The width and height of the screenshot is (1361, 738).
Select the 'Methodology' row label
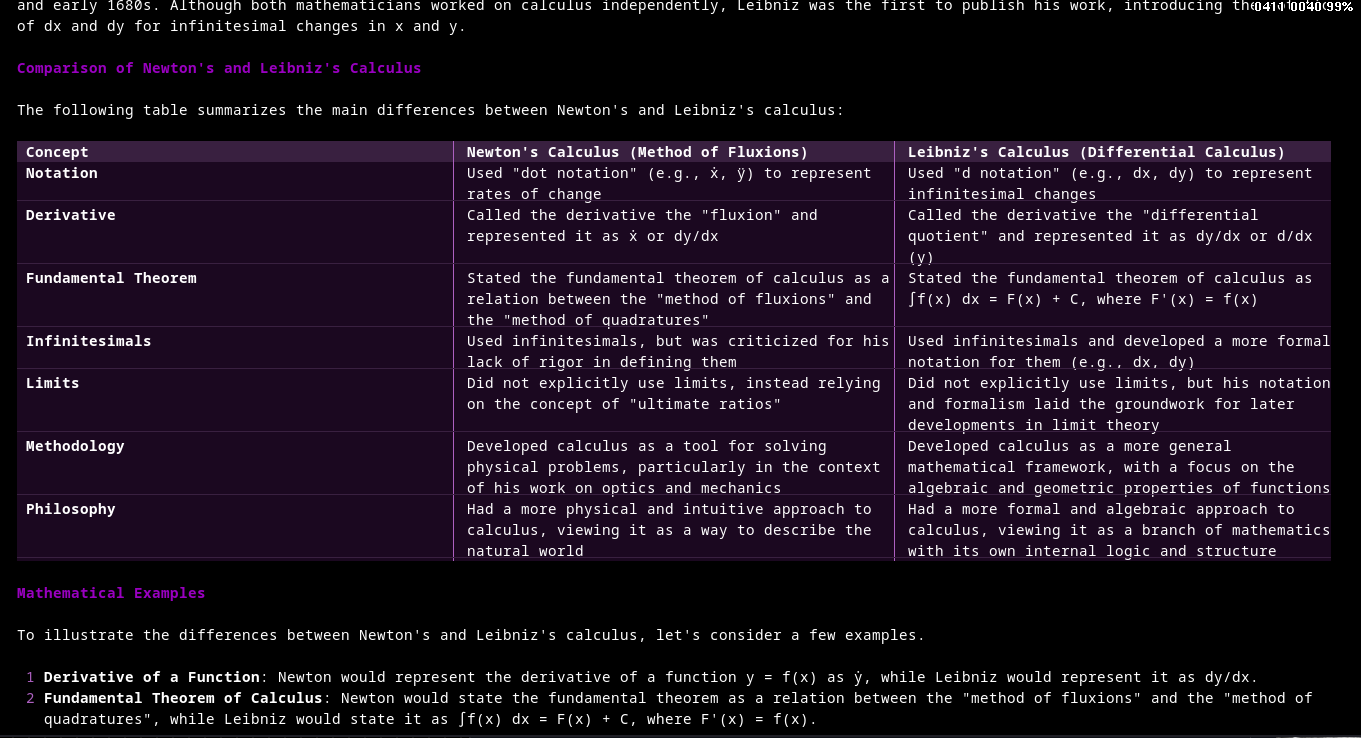75,446
